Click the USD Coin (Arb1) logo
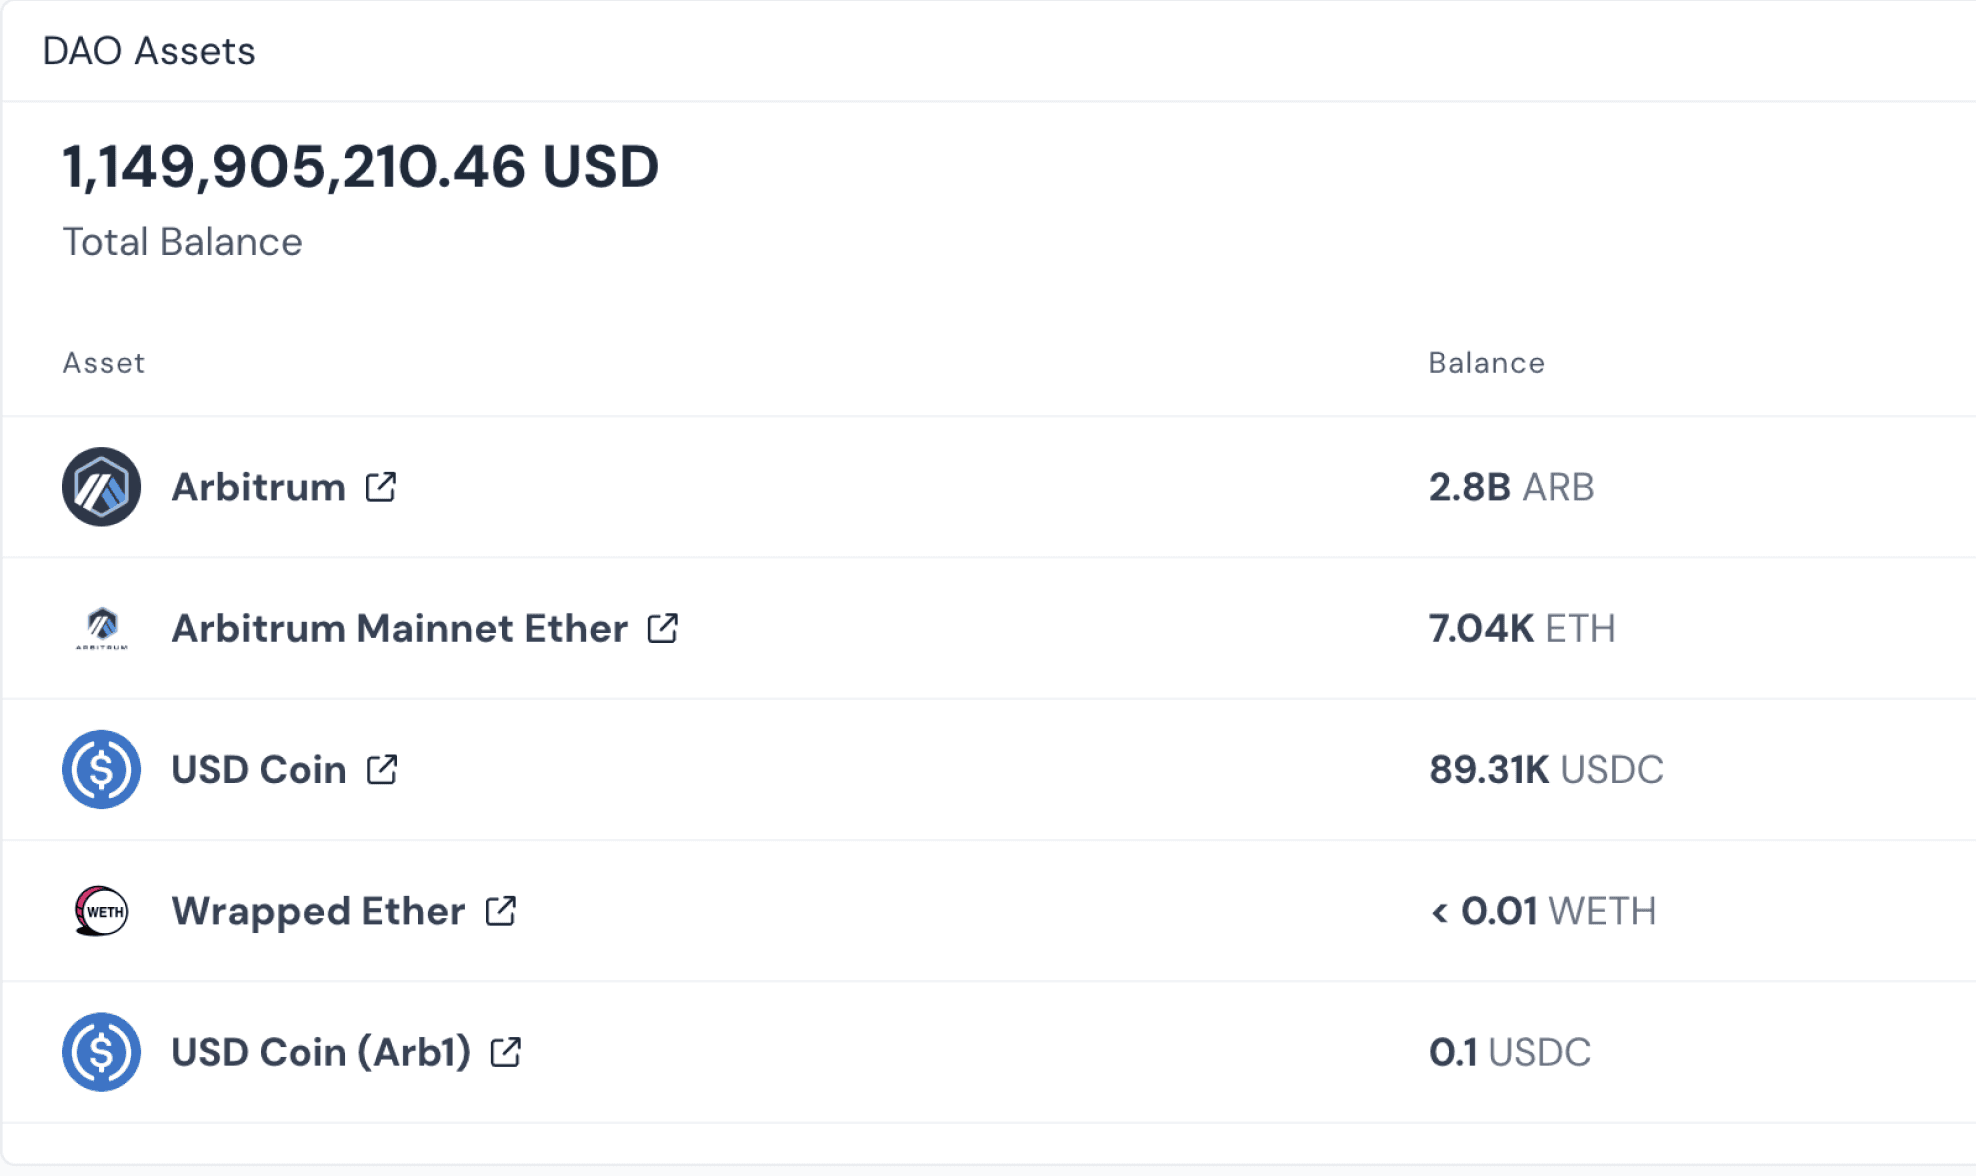1976x1176 pixels. click(101, 1052)
